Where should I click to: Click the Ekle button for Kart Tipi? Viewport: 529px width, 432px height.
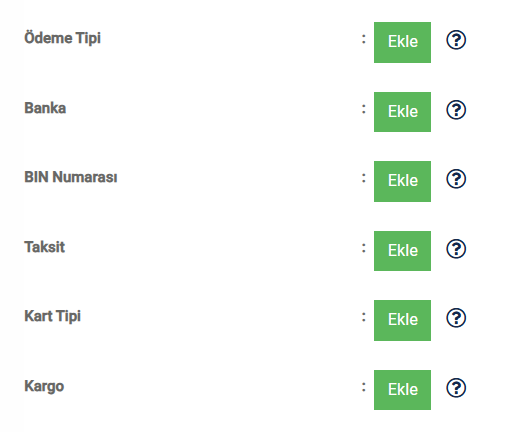(402, 320)
